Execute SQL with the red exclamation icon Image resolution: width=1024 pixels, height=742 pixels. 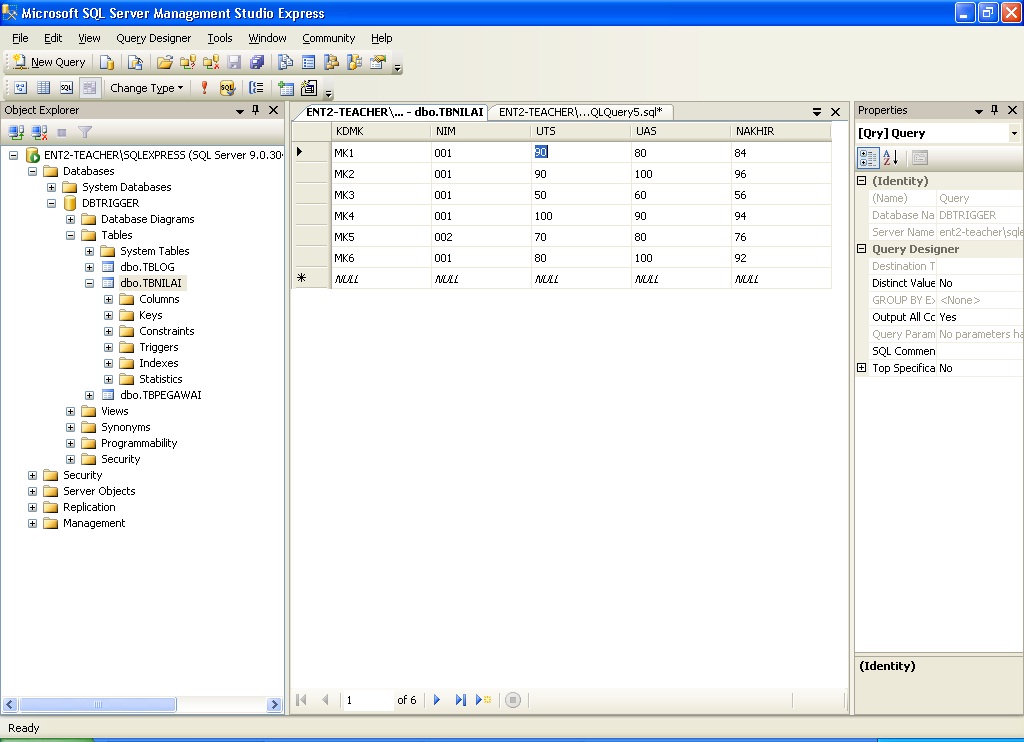pos(204,88)
